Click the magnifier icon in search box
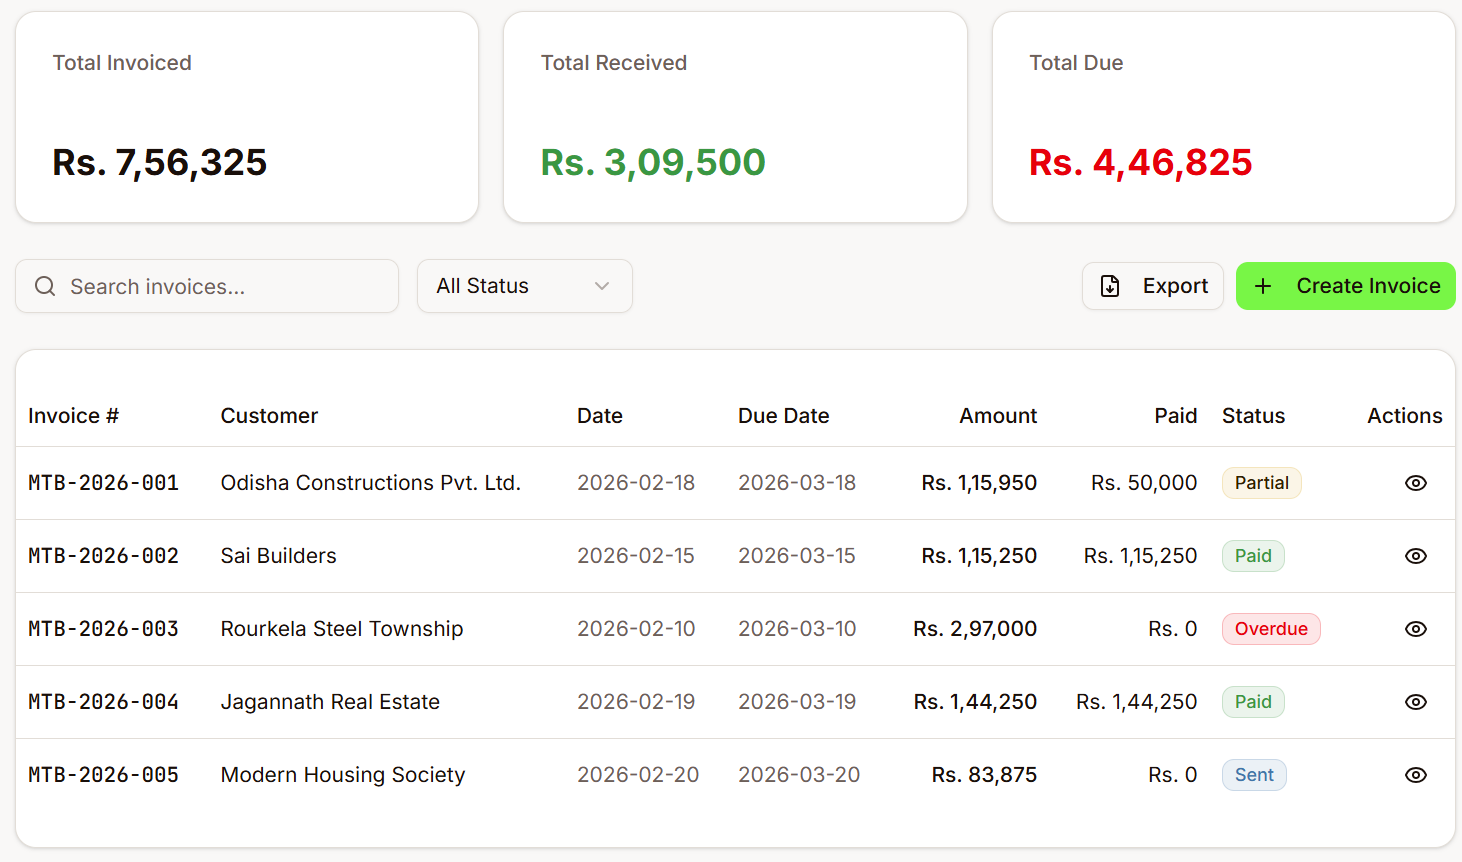Viewport: 1462px width, 862px height. coord(45,287)
